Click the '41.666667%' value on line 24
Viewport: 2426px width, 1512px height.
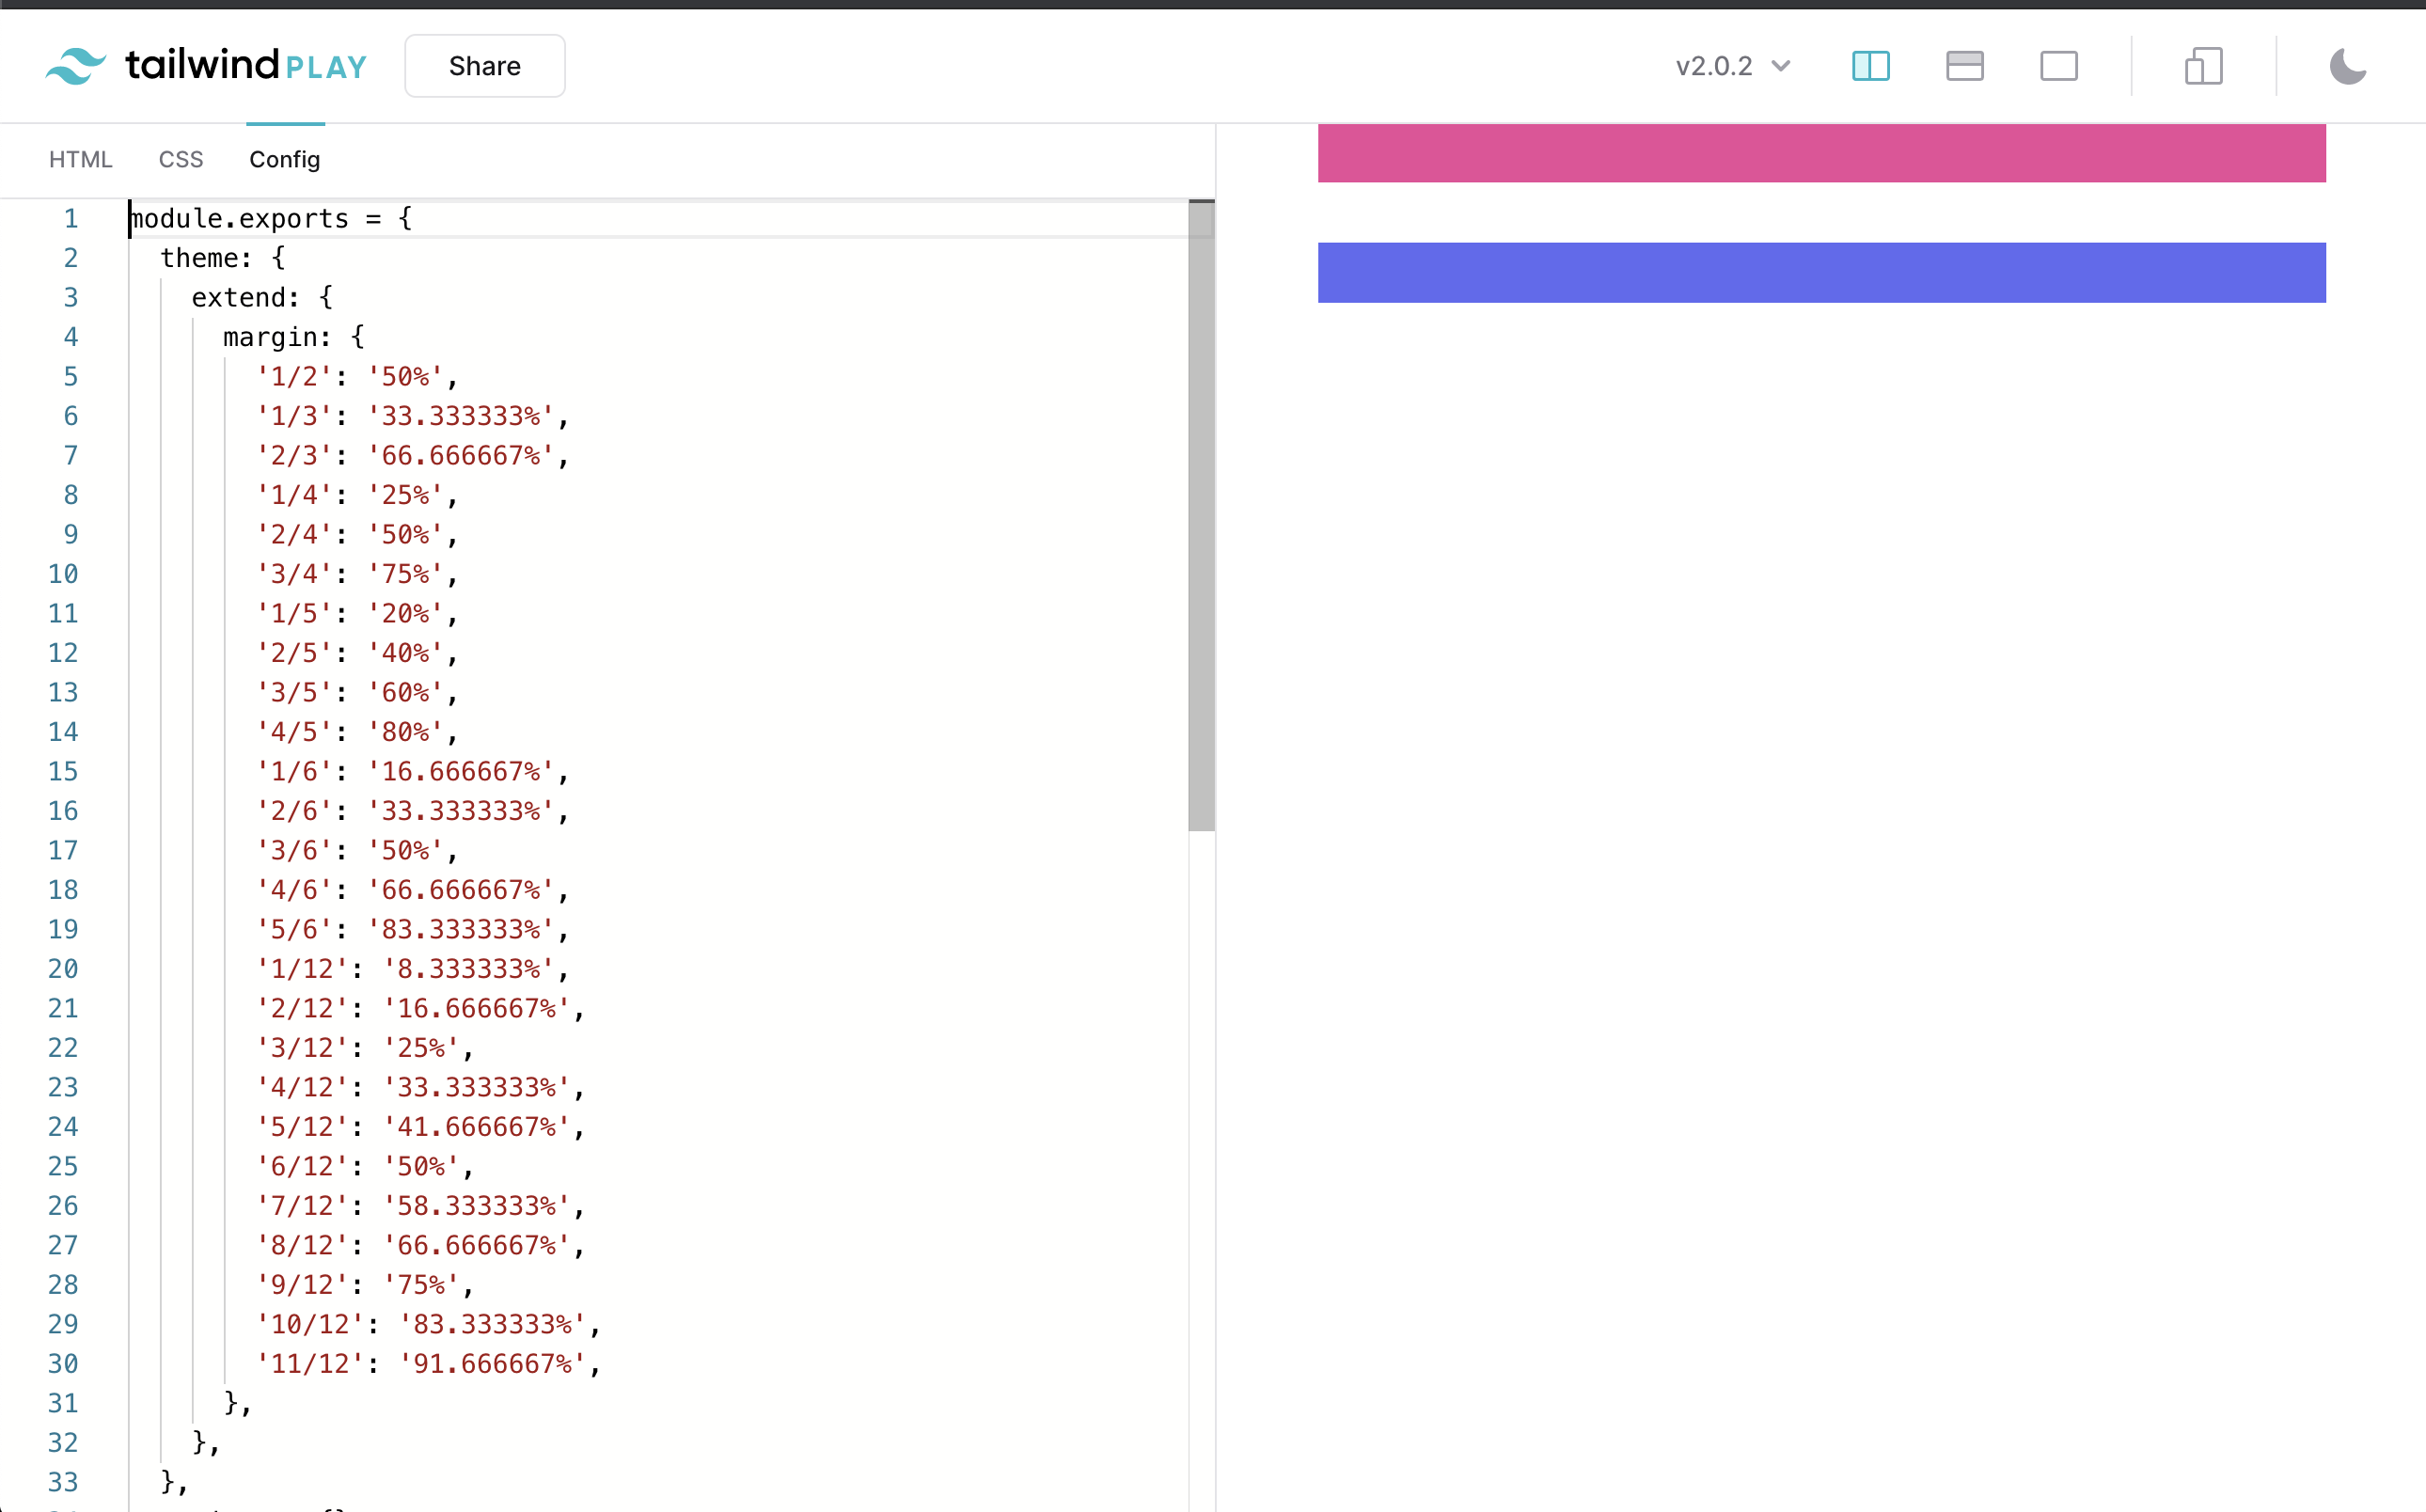coord(477,1127)
